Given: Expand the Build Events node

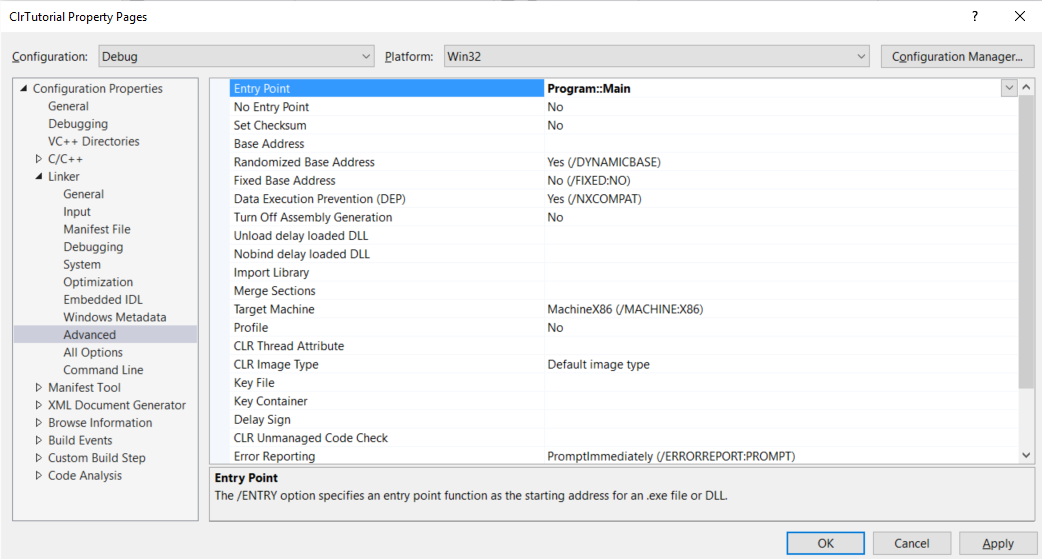Looking at the screenshot, I should [x=39, y=441].
